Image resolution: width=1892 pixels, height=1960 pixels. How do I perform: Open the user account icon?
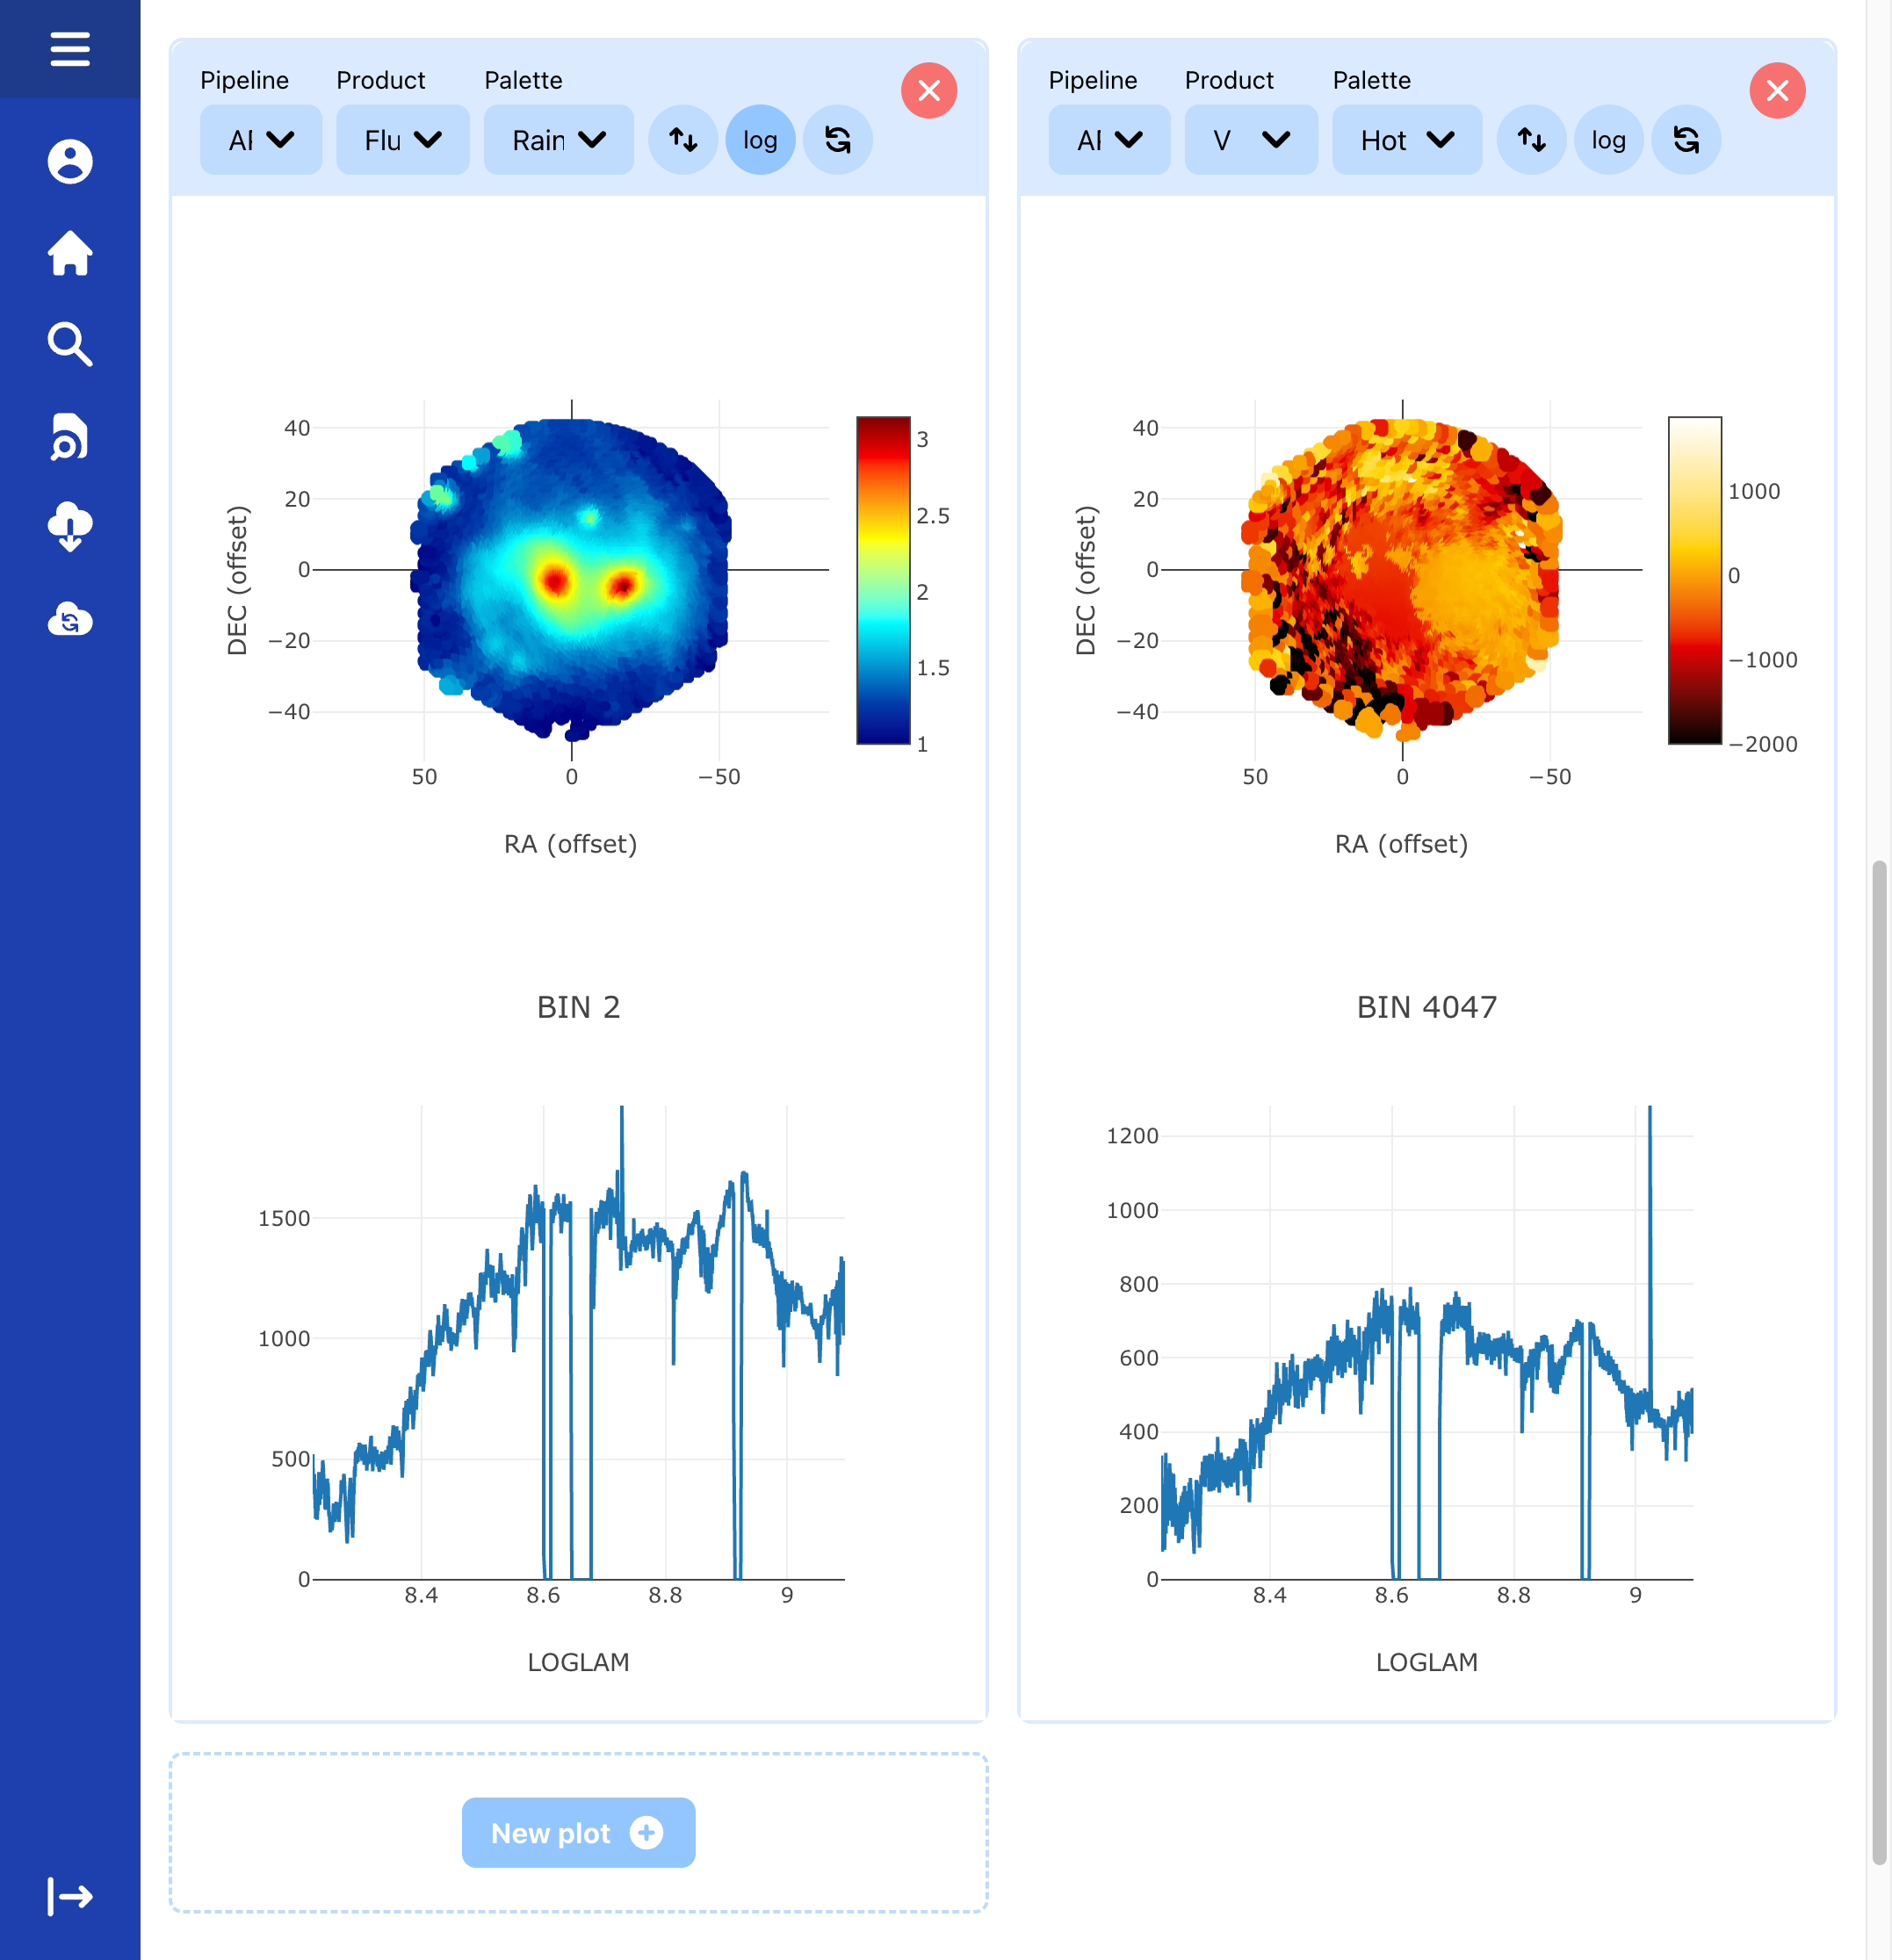70,161
